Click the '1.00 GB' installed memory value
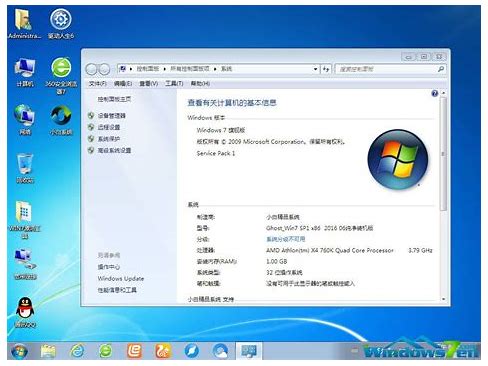488x366 pixels. click(277, 261)
